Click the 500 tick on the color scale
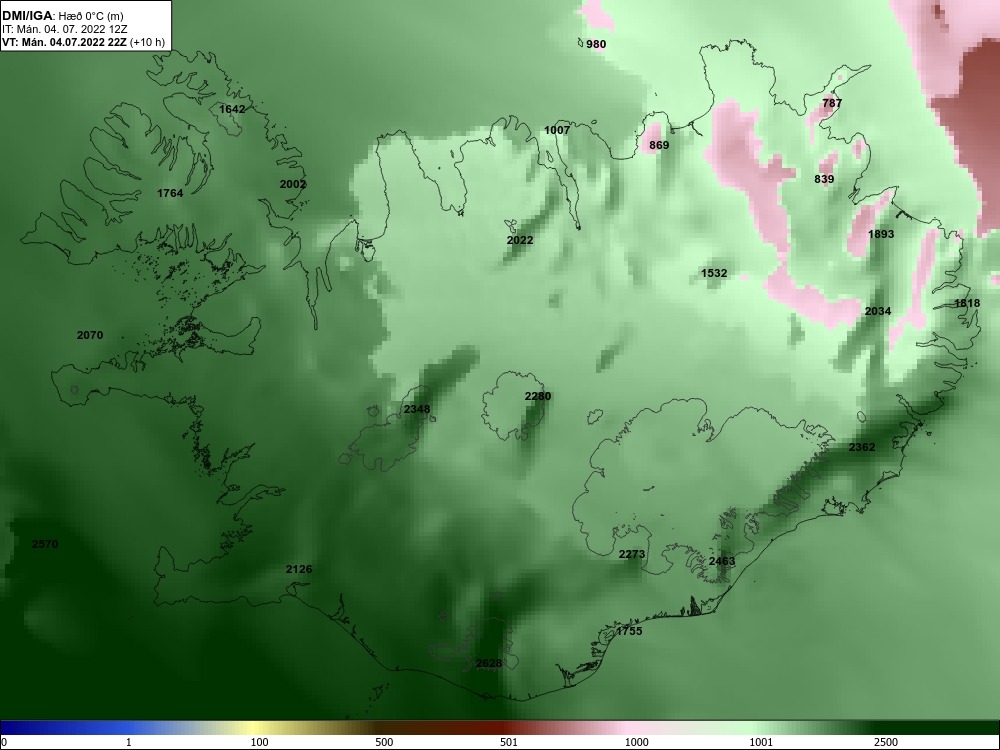This screenshot has height=750, width=1000. 385,742
